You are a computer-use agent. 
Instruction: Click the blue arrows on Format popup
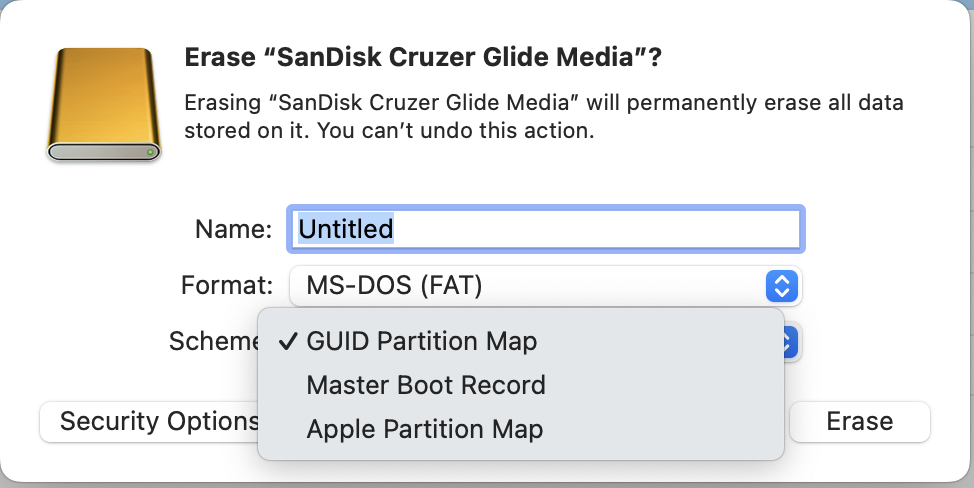[x=781, y=287]
